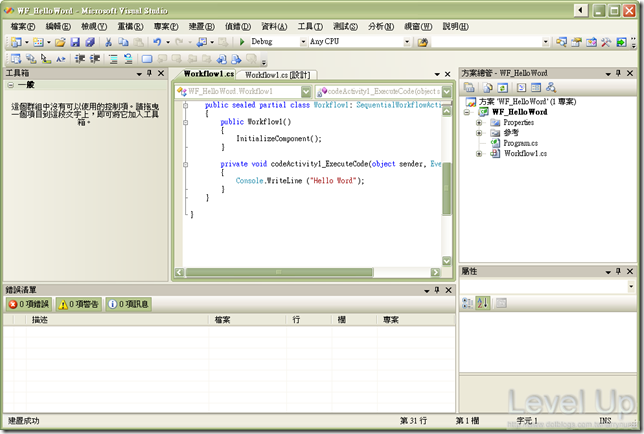This screenshot has width=644, height=434.
Task: Click the vertical scrollbar thumb in code editor
Action: 446,188
